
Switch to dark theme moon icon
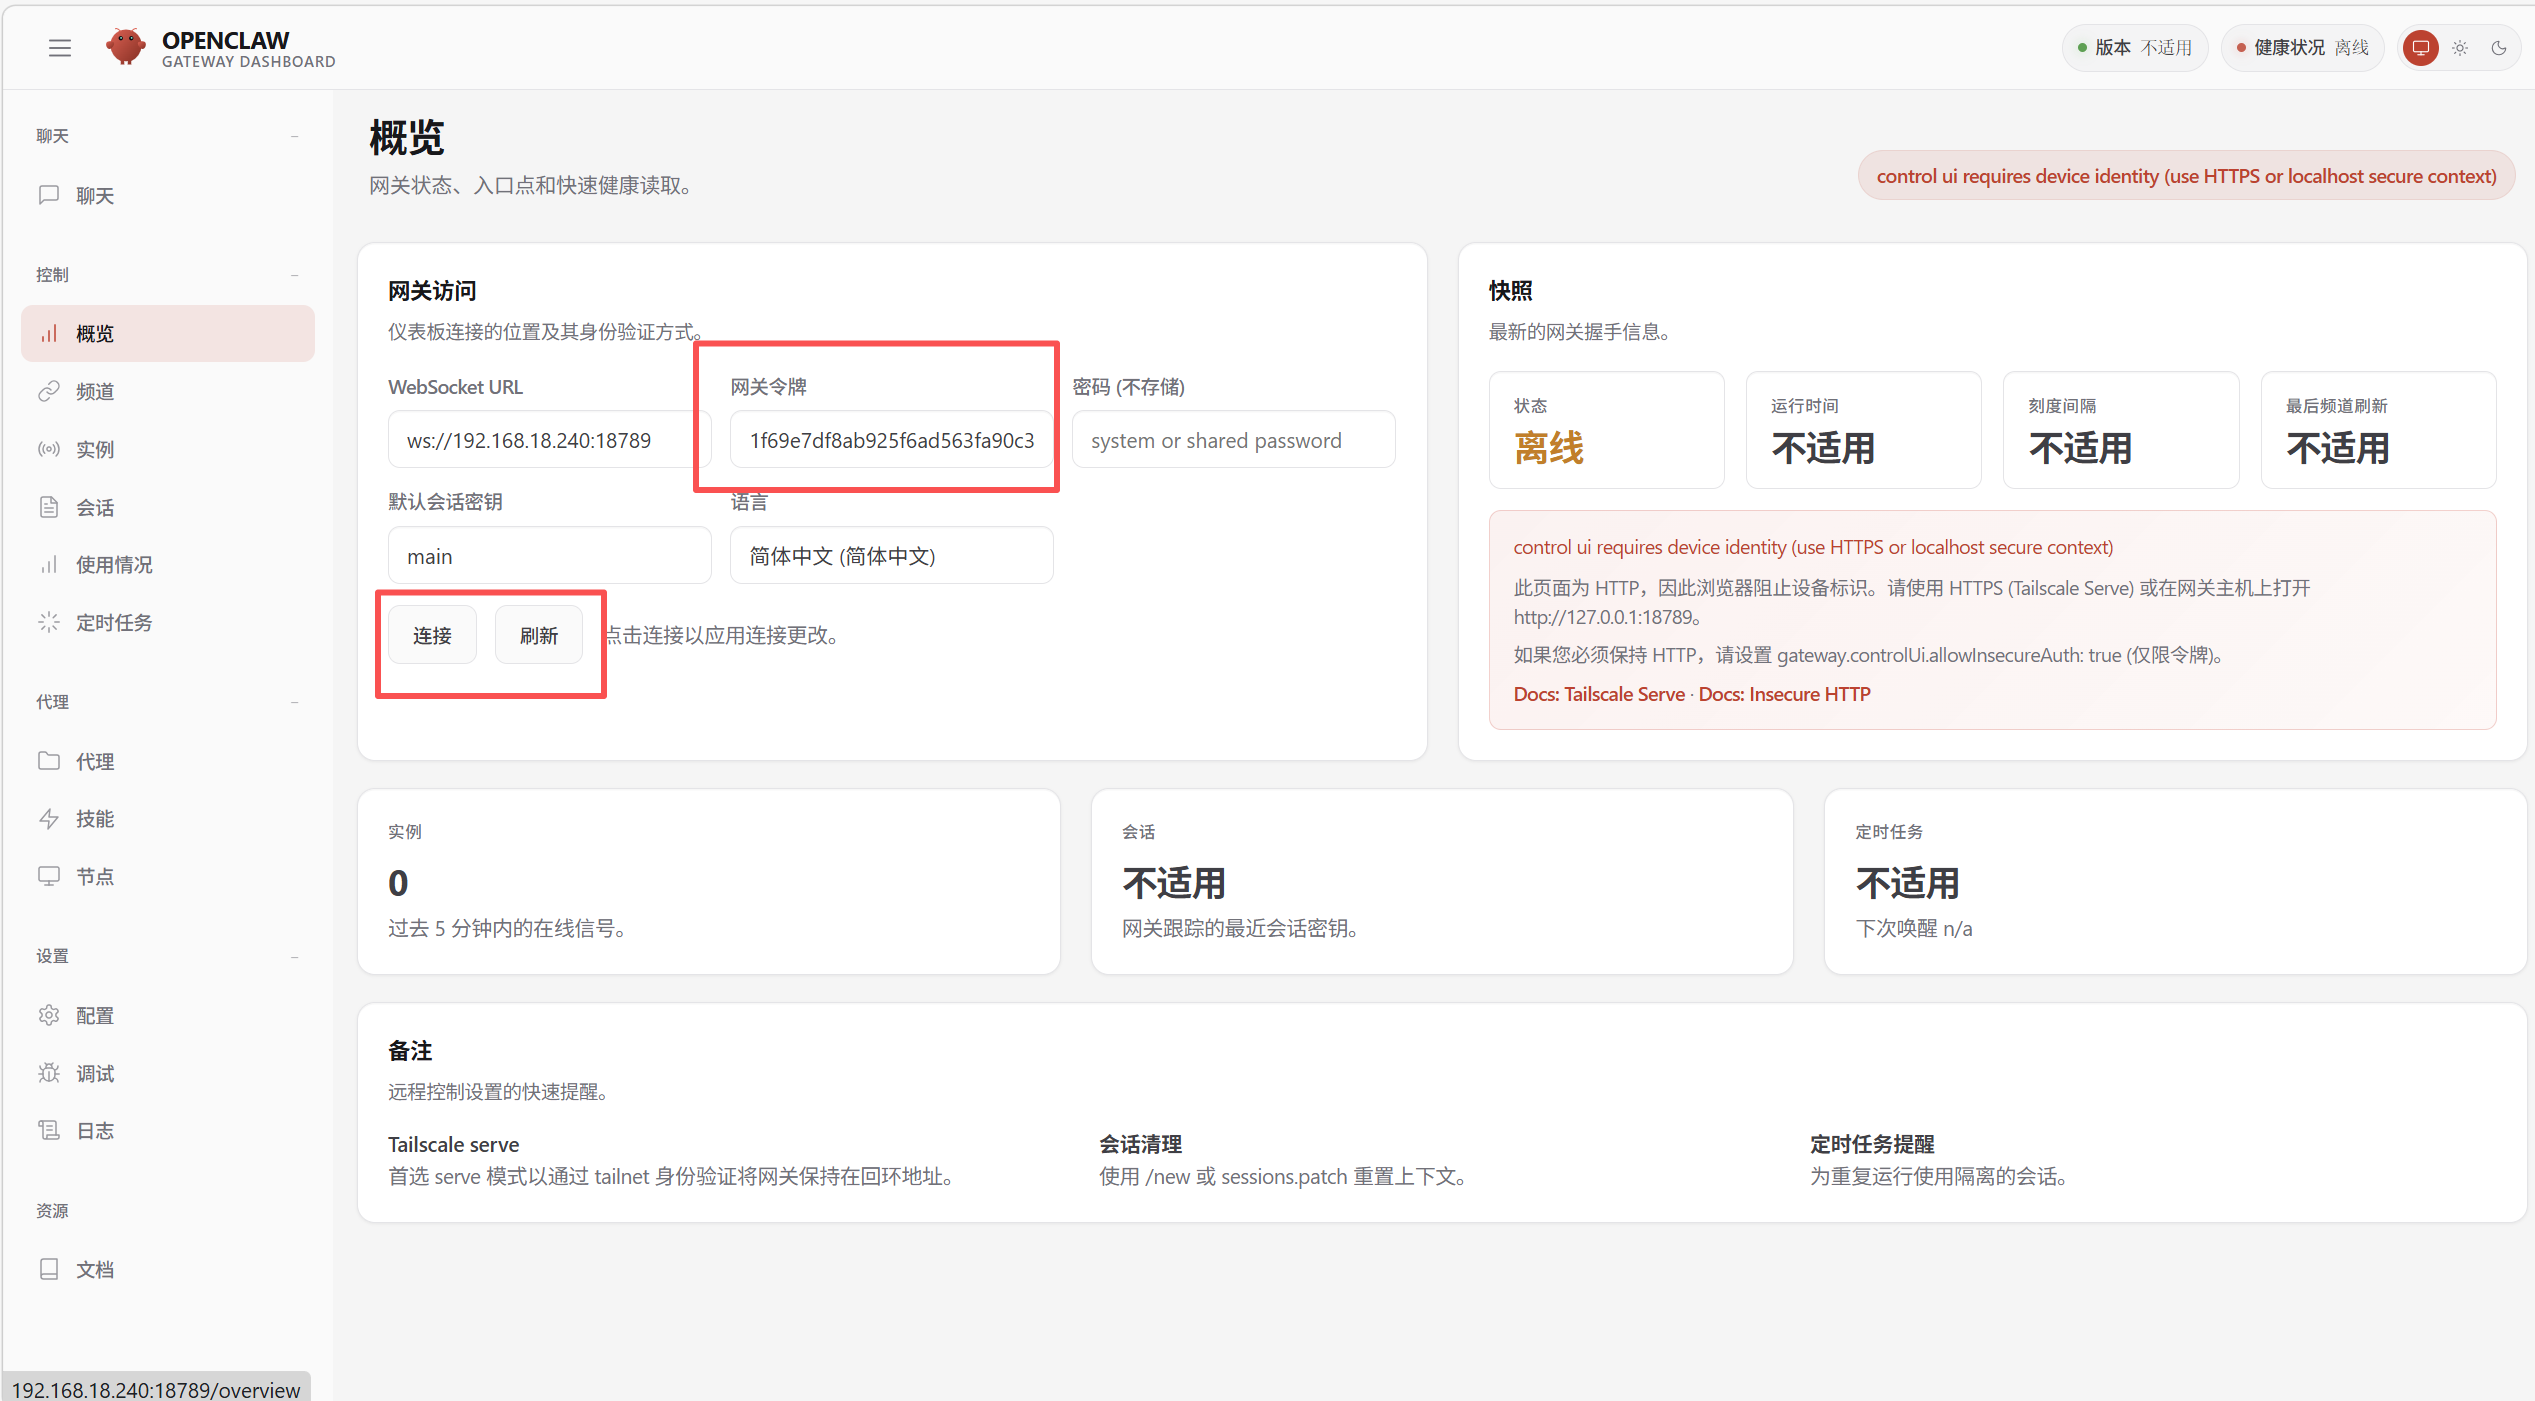click(x=2499, y=48)
